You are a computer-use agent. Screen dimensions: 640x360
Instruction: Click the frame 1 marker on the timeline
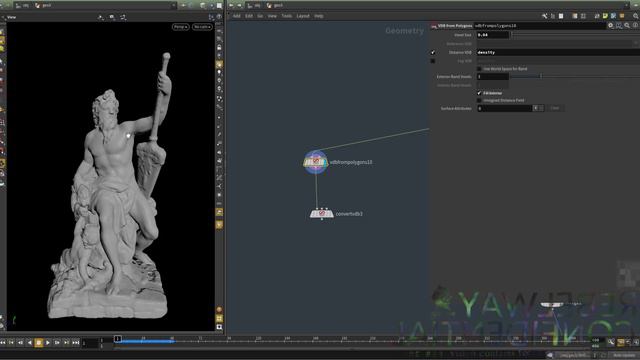click(118, 339)
